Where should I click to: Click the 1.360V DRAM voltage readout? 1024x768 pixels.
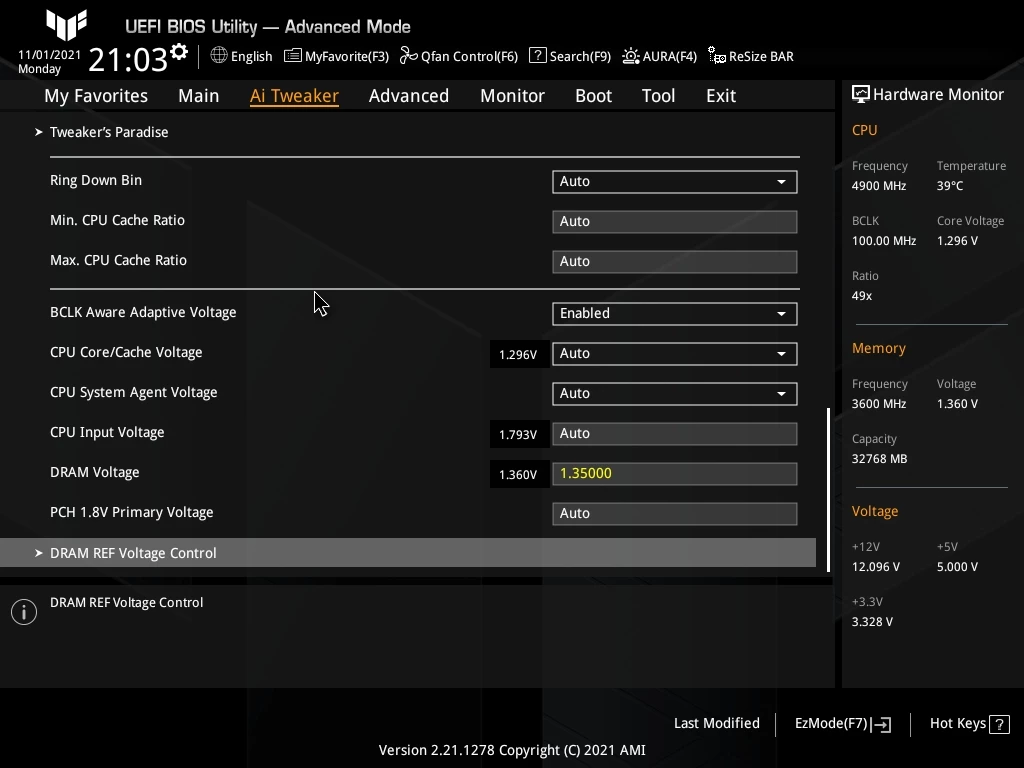pyautogui.click(x=518, y=475)
